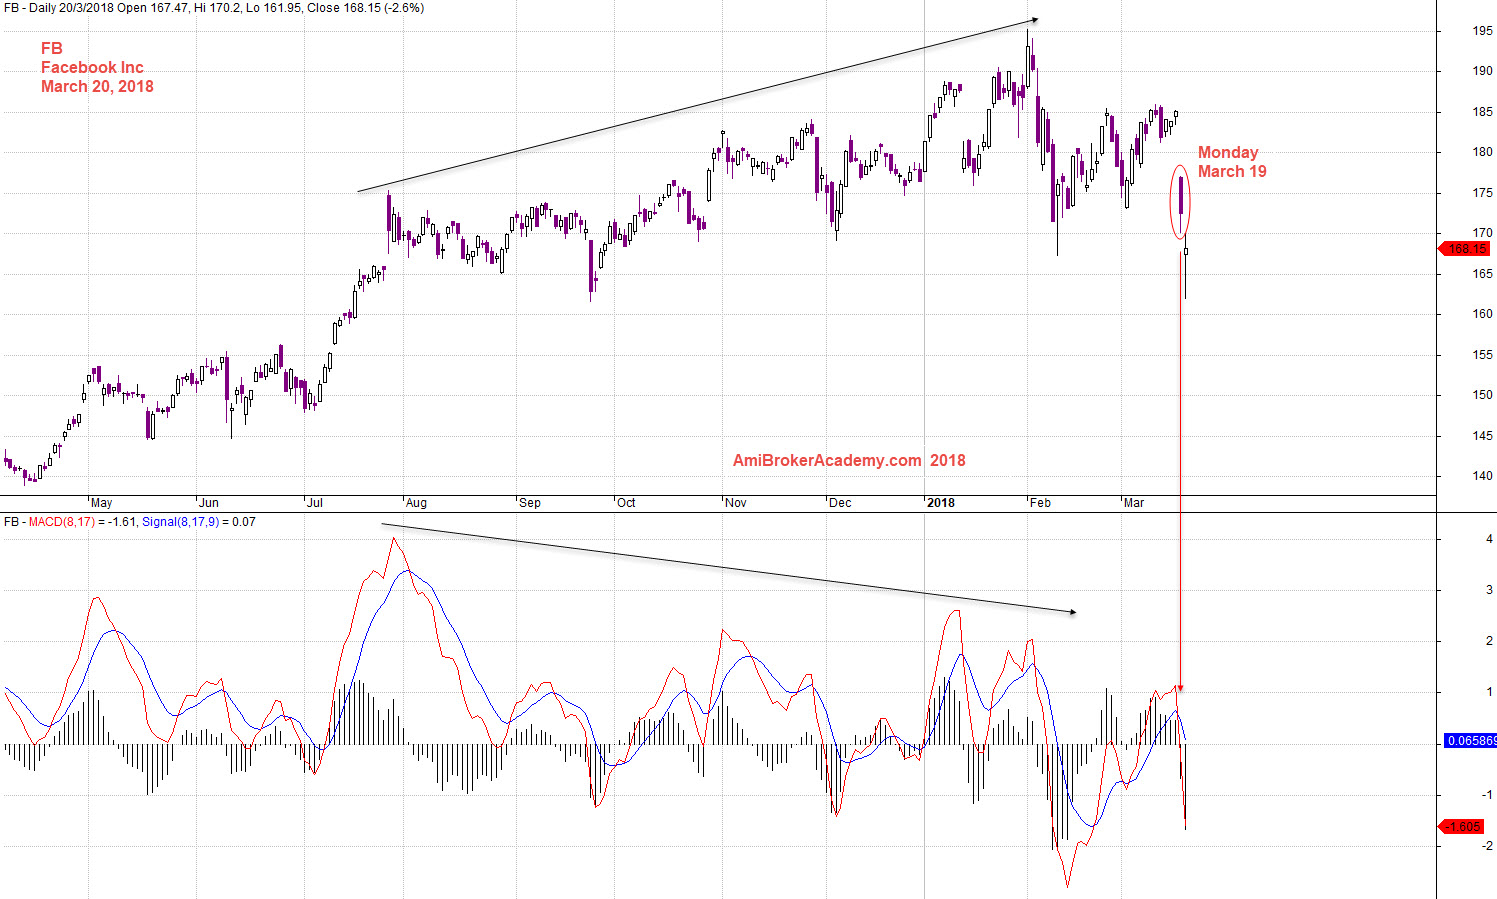Click the 180 price axis label
Image resolution: width=1497 pixels, height=899 pixels.
click(x=1483, y=153)
